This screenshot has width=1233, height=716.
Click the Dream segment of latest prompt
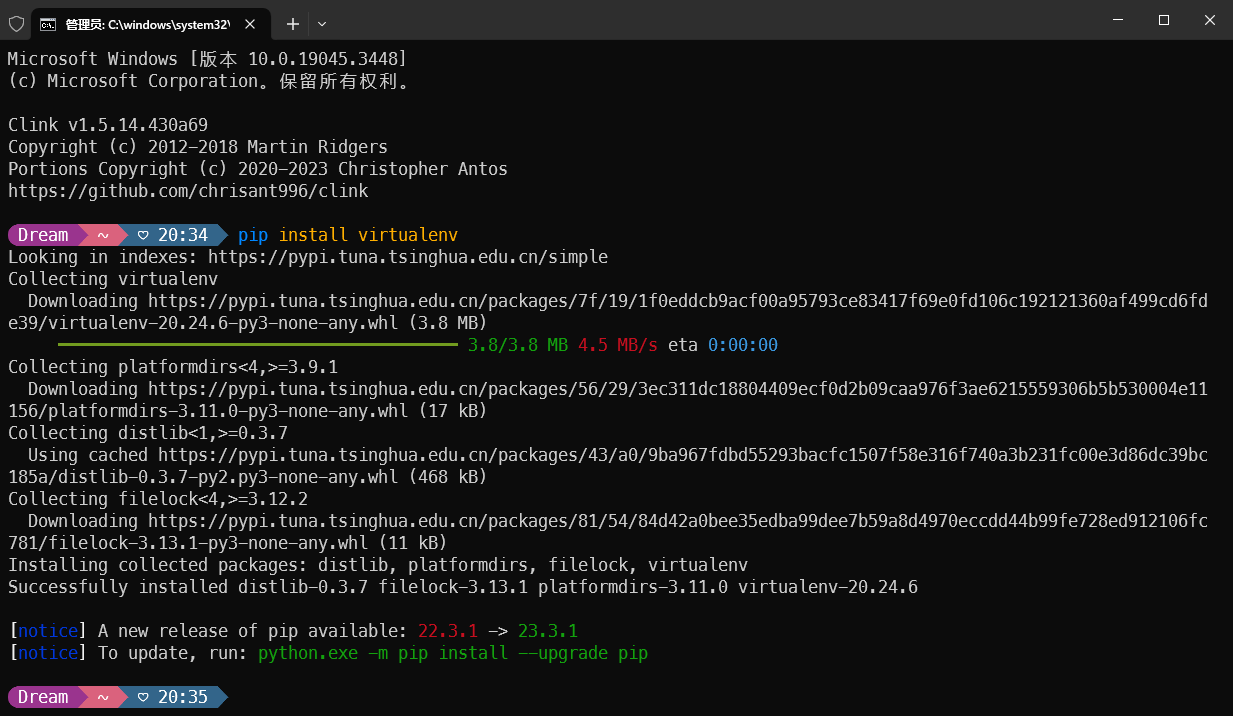[43, 697]
